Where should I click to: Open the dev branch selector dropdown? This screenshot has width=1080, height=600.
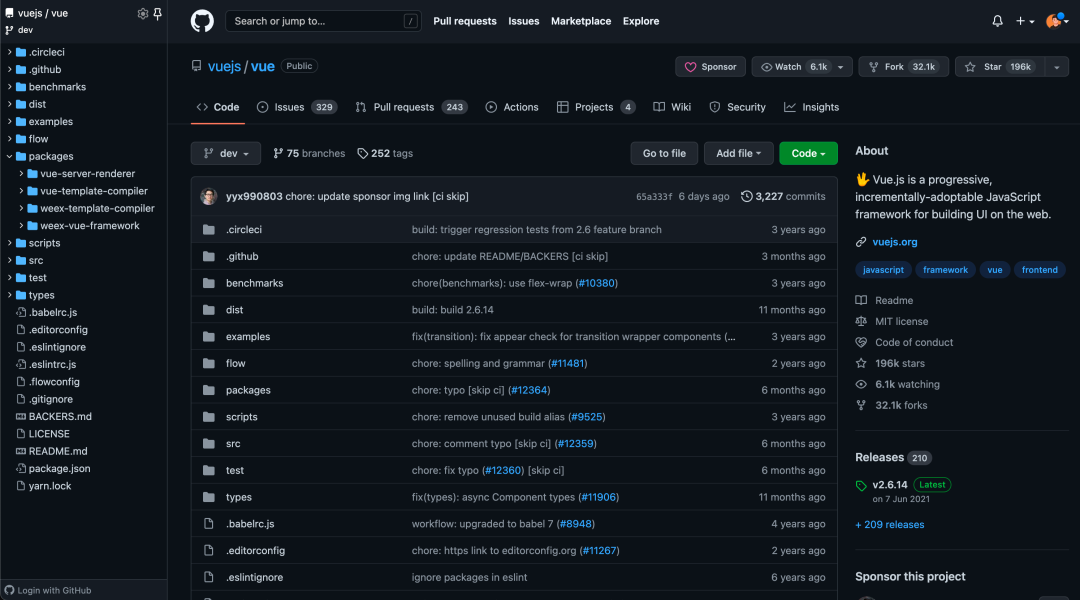(x=226, y=154)
